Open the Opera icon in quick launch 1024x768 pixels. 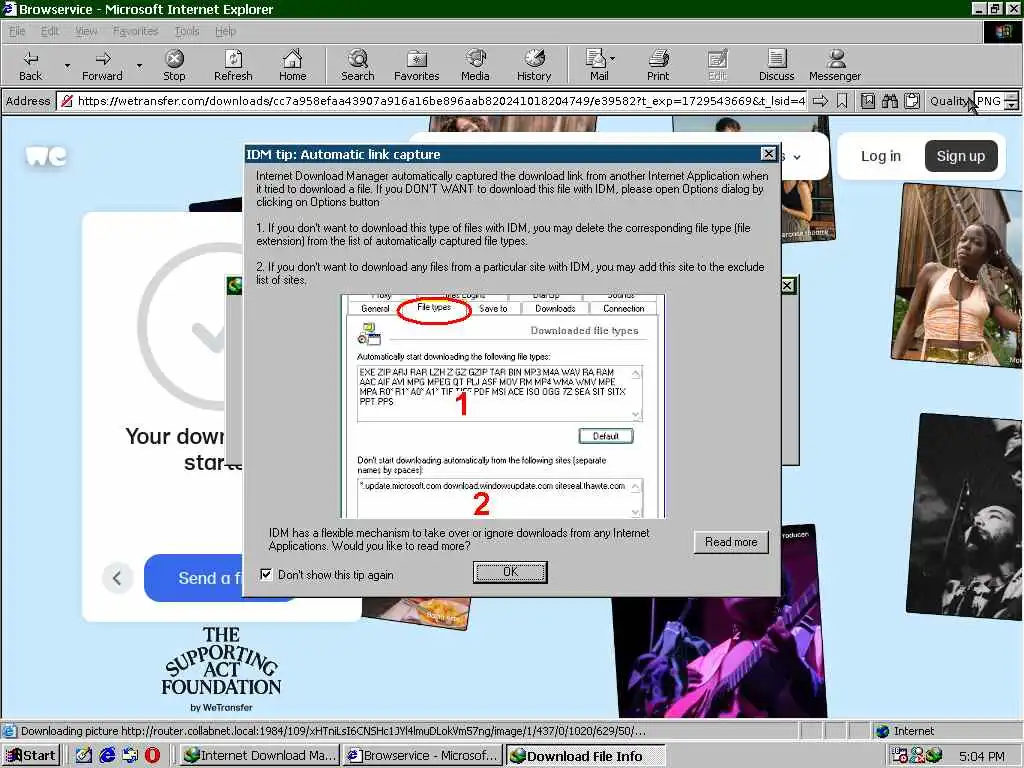152,756
